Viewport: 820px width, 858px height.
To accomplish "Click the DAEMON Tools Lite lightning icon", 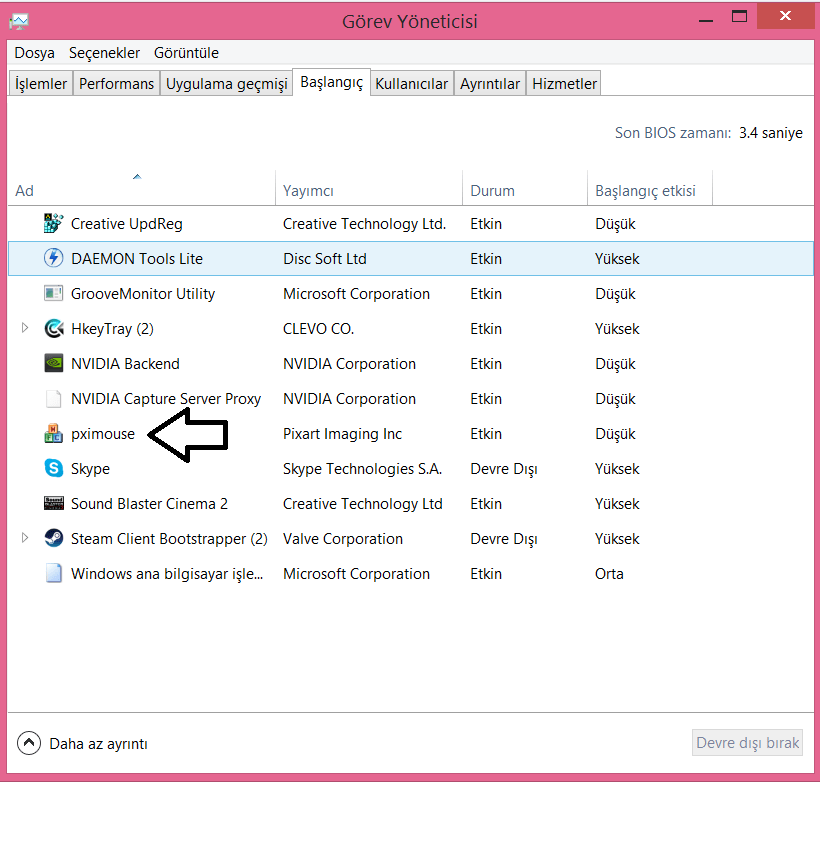I will (53, 258).
